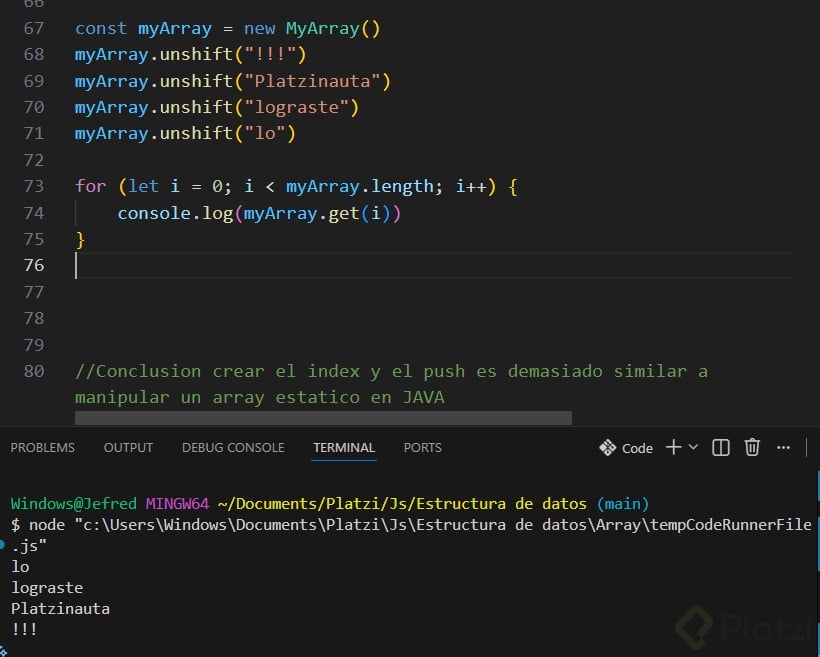
Task: Click the editor horizontal scrollbar
Action: coord(322,418)
